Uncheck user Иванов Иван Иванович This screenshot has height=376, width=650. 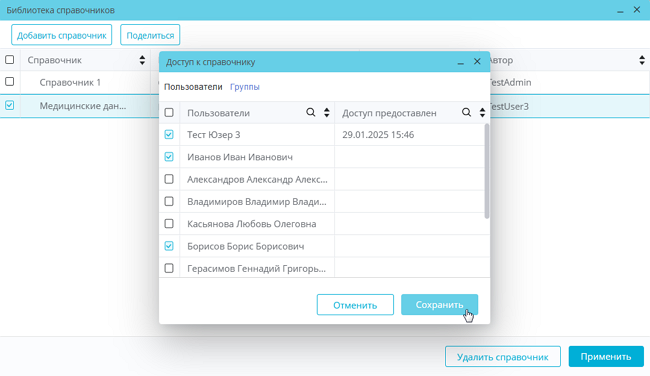click(169, 157)
